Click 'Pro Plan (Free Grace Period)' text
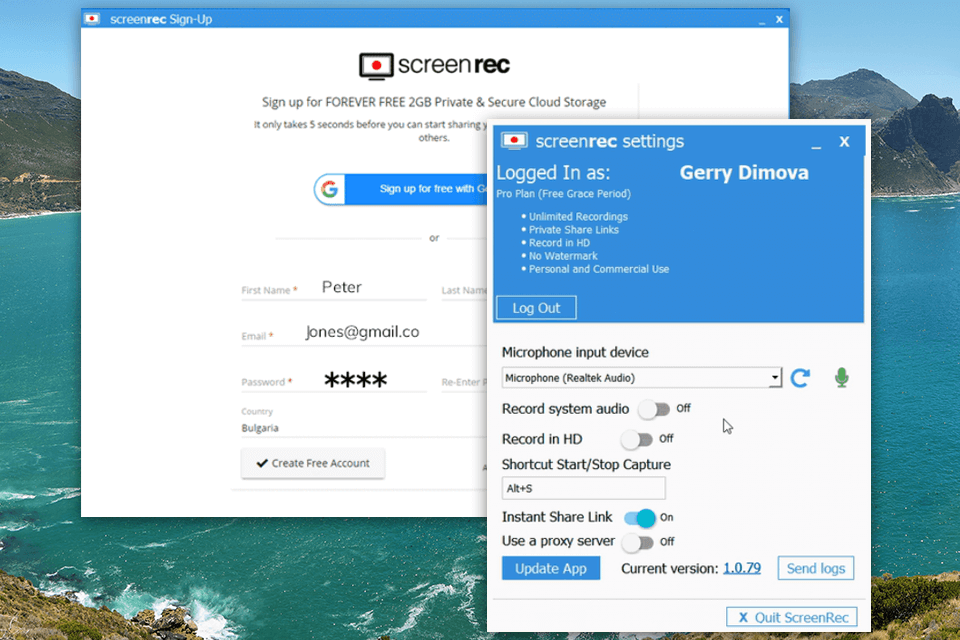The image size is (960, 640). [x=563, y=194]
